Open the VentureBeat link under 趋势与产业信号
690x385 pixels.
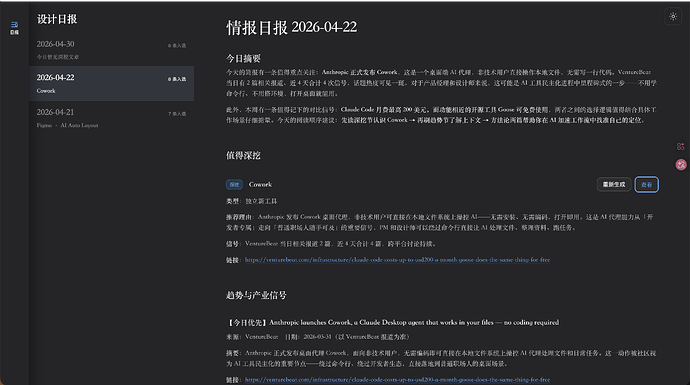(397, 379)
